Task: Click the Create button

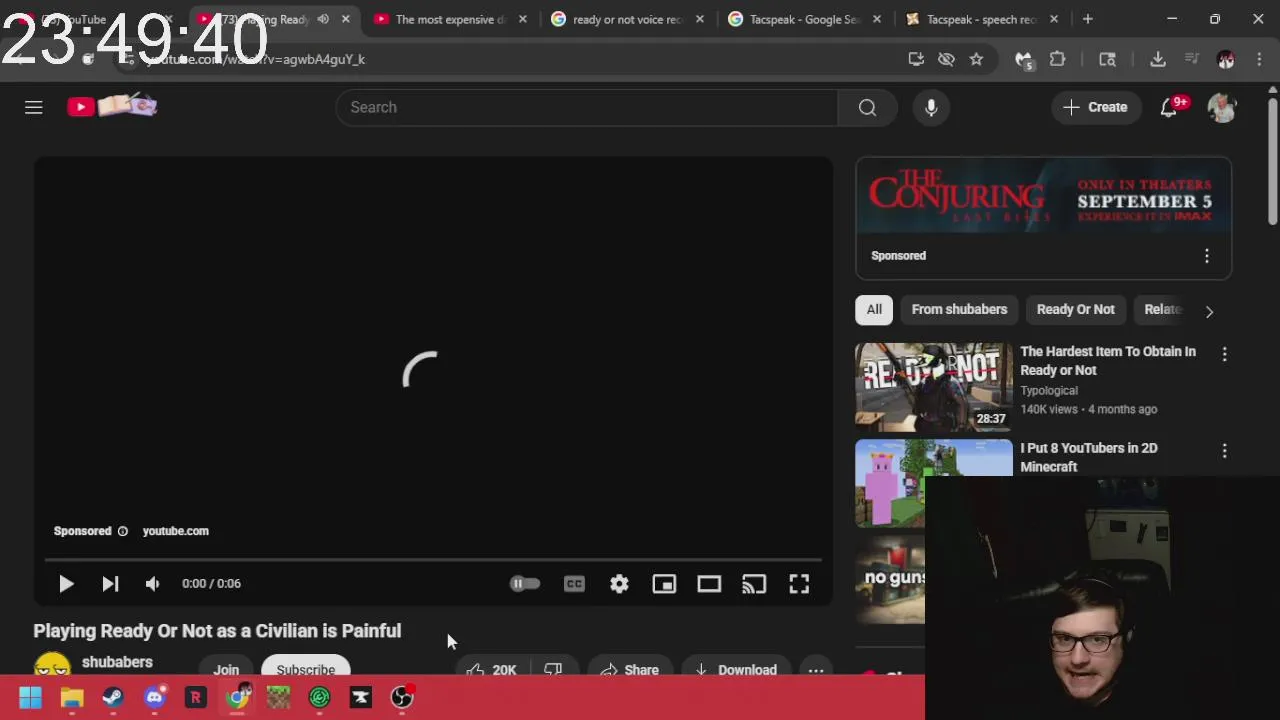Action: (1095, 107)
